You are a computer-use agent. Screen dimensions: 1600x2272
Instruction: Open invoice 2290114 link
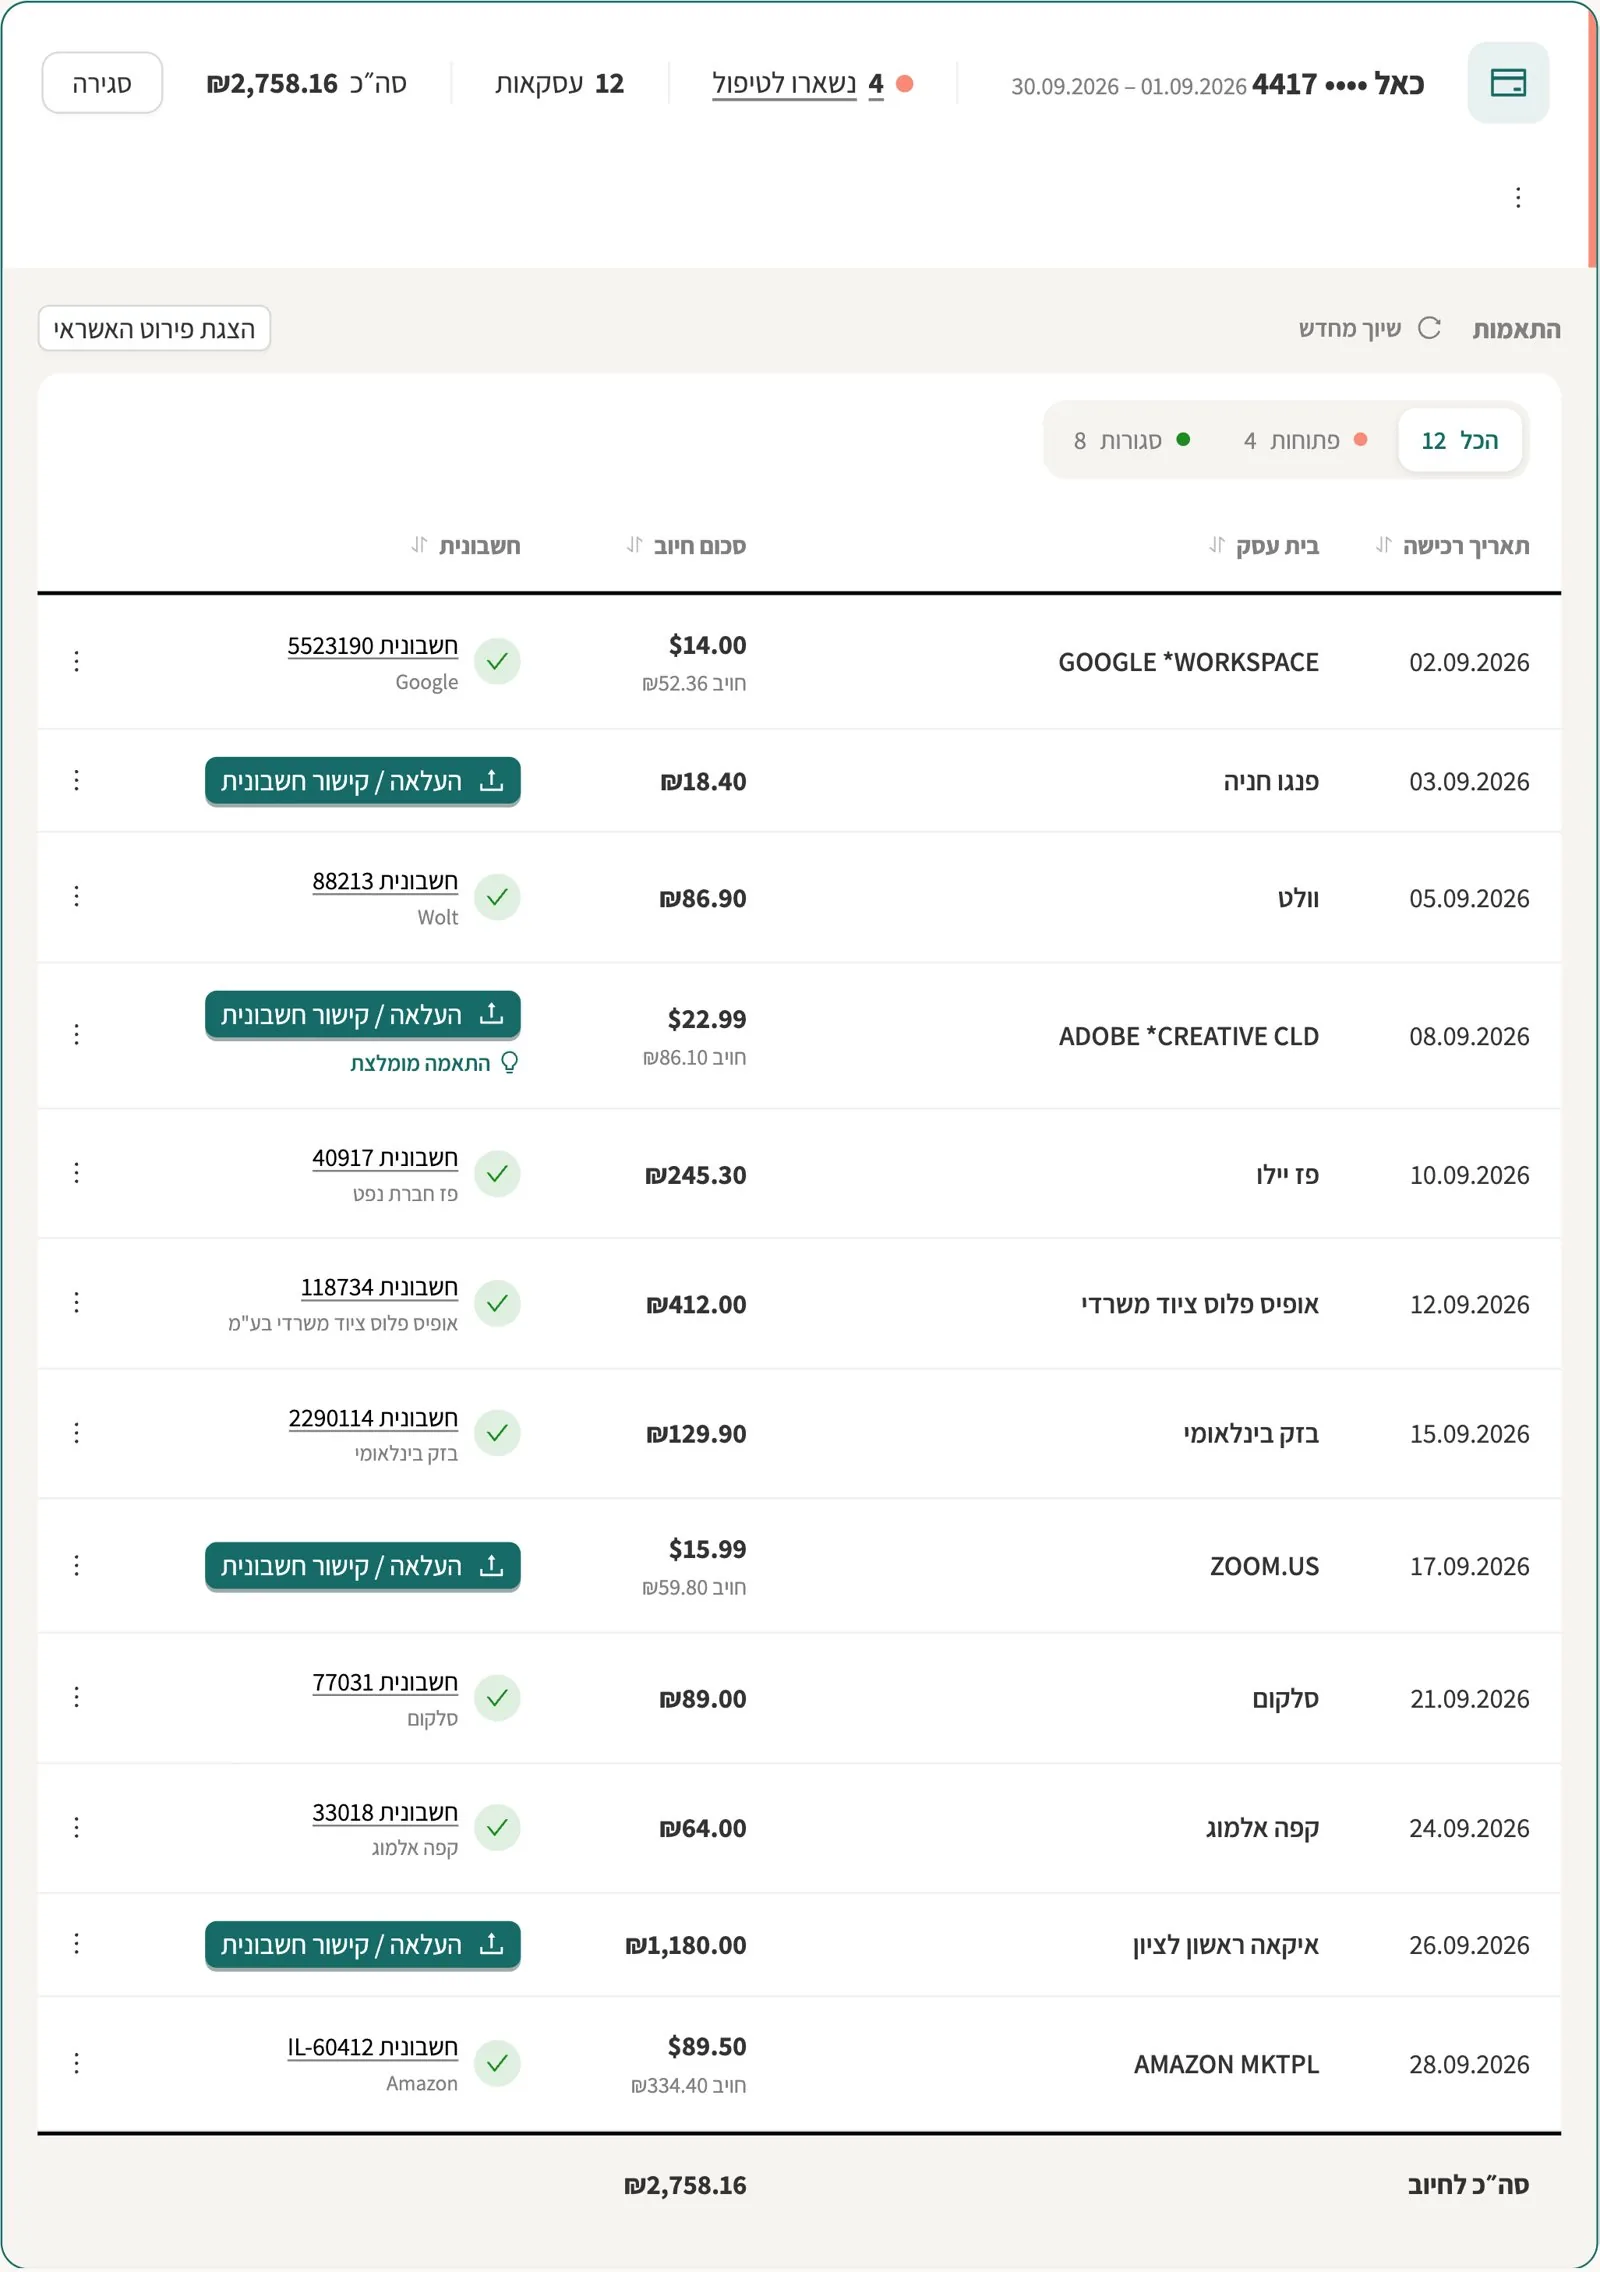(x=373, y=1418)
